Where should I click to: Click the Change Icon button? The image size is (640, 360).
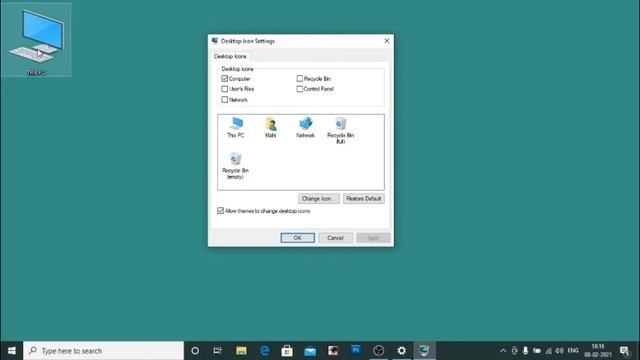pyautogui.click(x=318, y=199)
